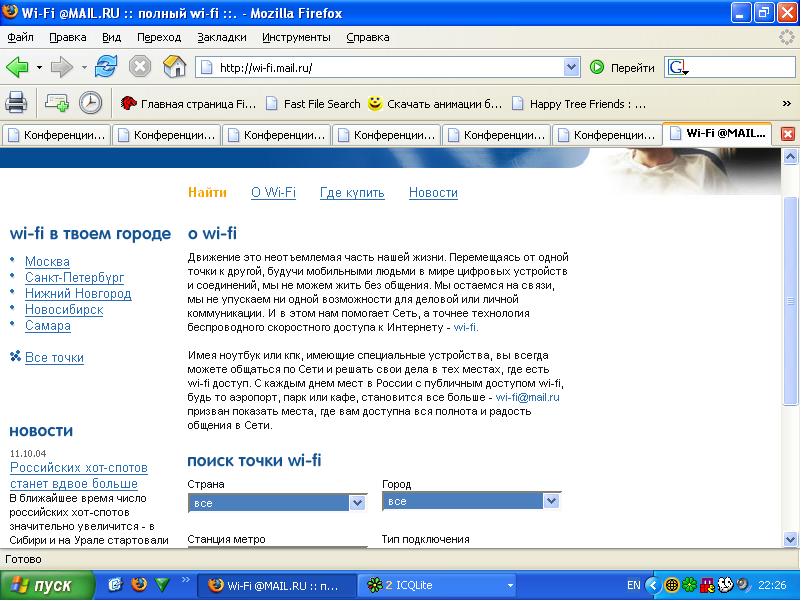The width and height of the screenshot is (801, 601).
Task: Open the Windows пуск Start button
Action: point(47,585)
